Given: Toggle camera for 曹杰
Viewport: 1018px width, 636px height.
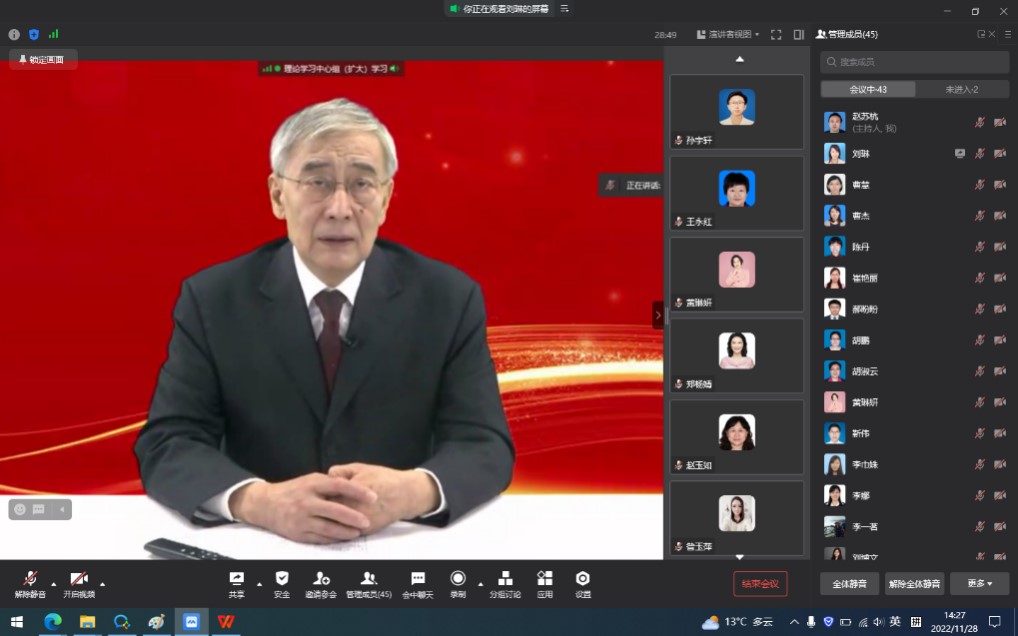Looking at the screenshot, I should pyautogui.click(x=1000, y=215).
